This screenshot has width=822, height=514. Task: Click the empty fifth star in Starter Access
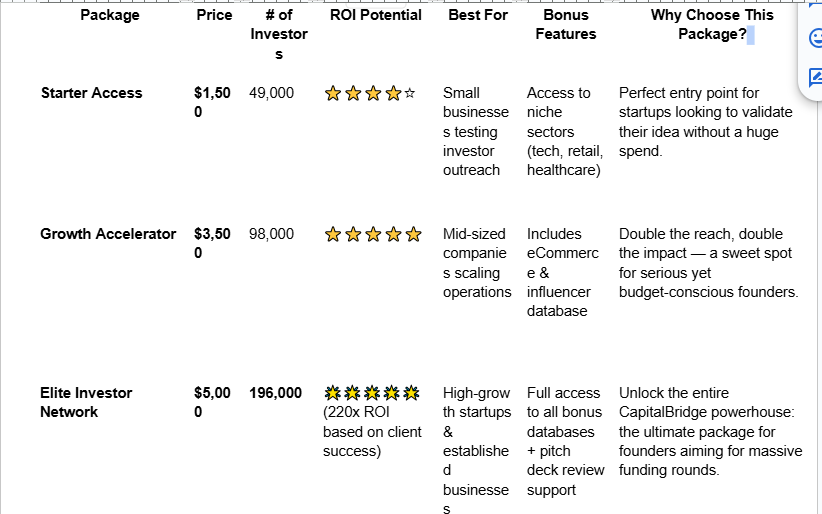click(x=410, y=93)
